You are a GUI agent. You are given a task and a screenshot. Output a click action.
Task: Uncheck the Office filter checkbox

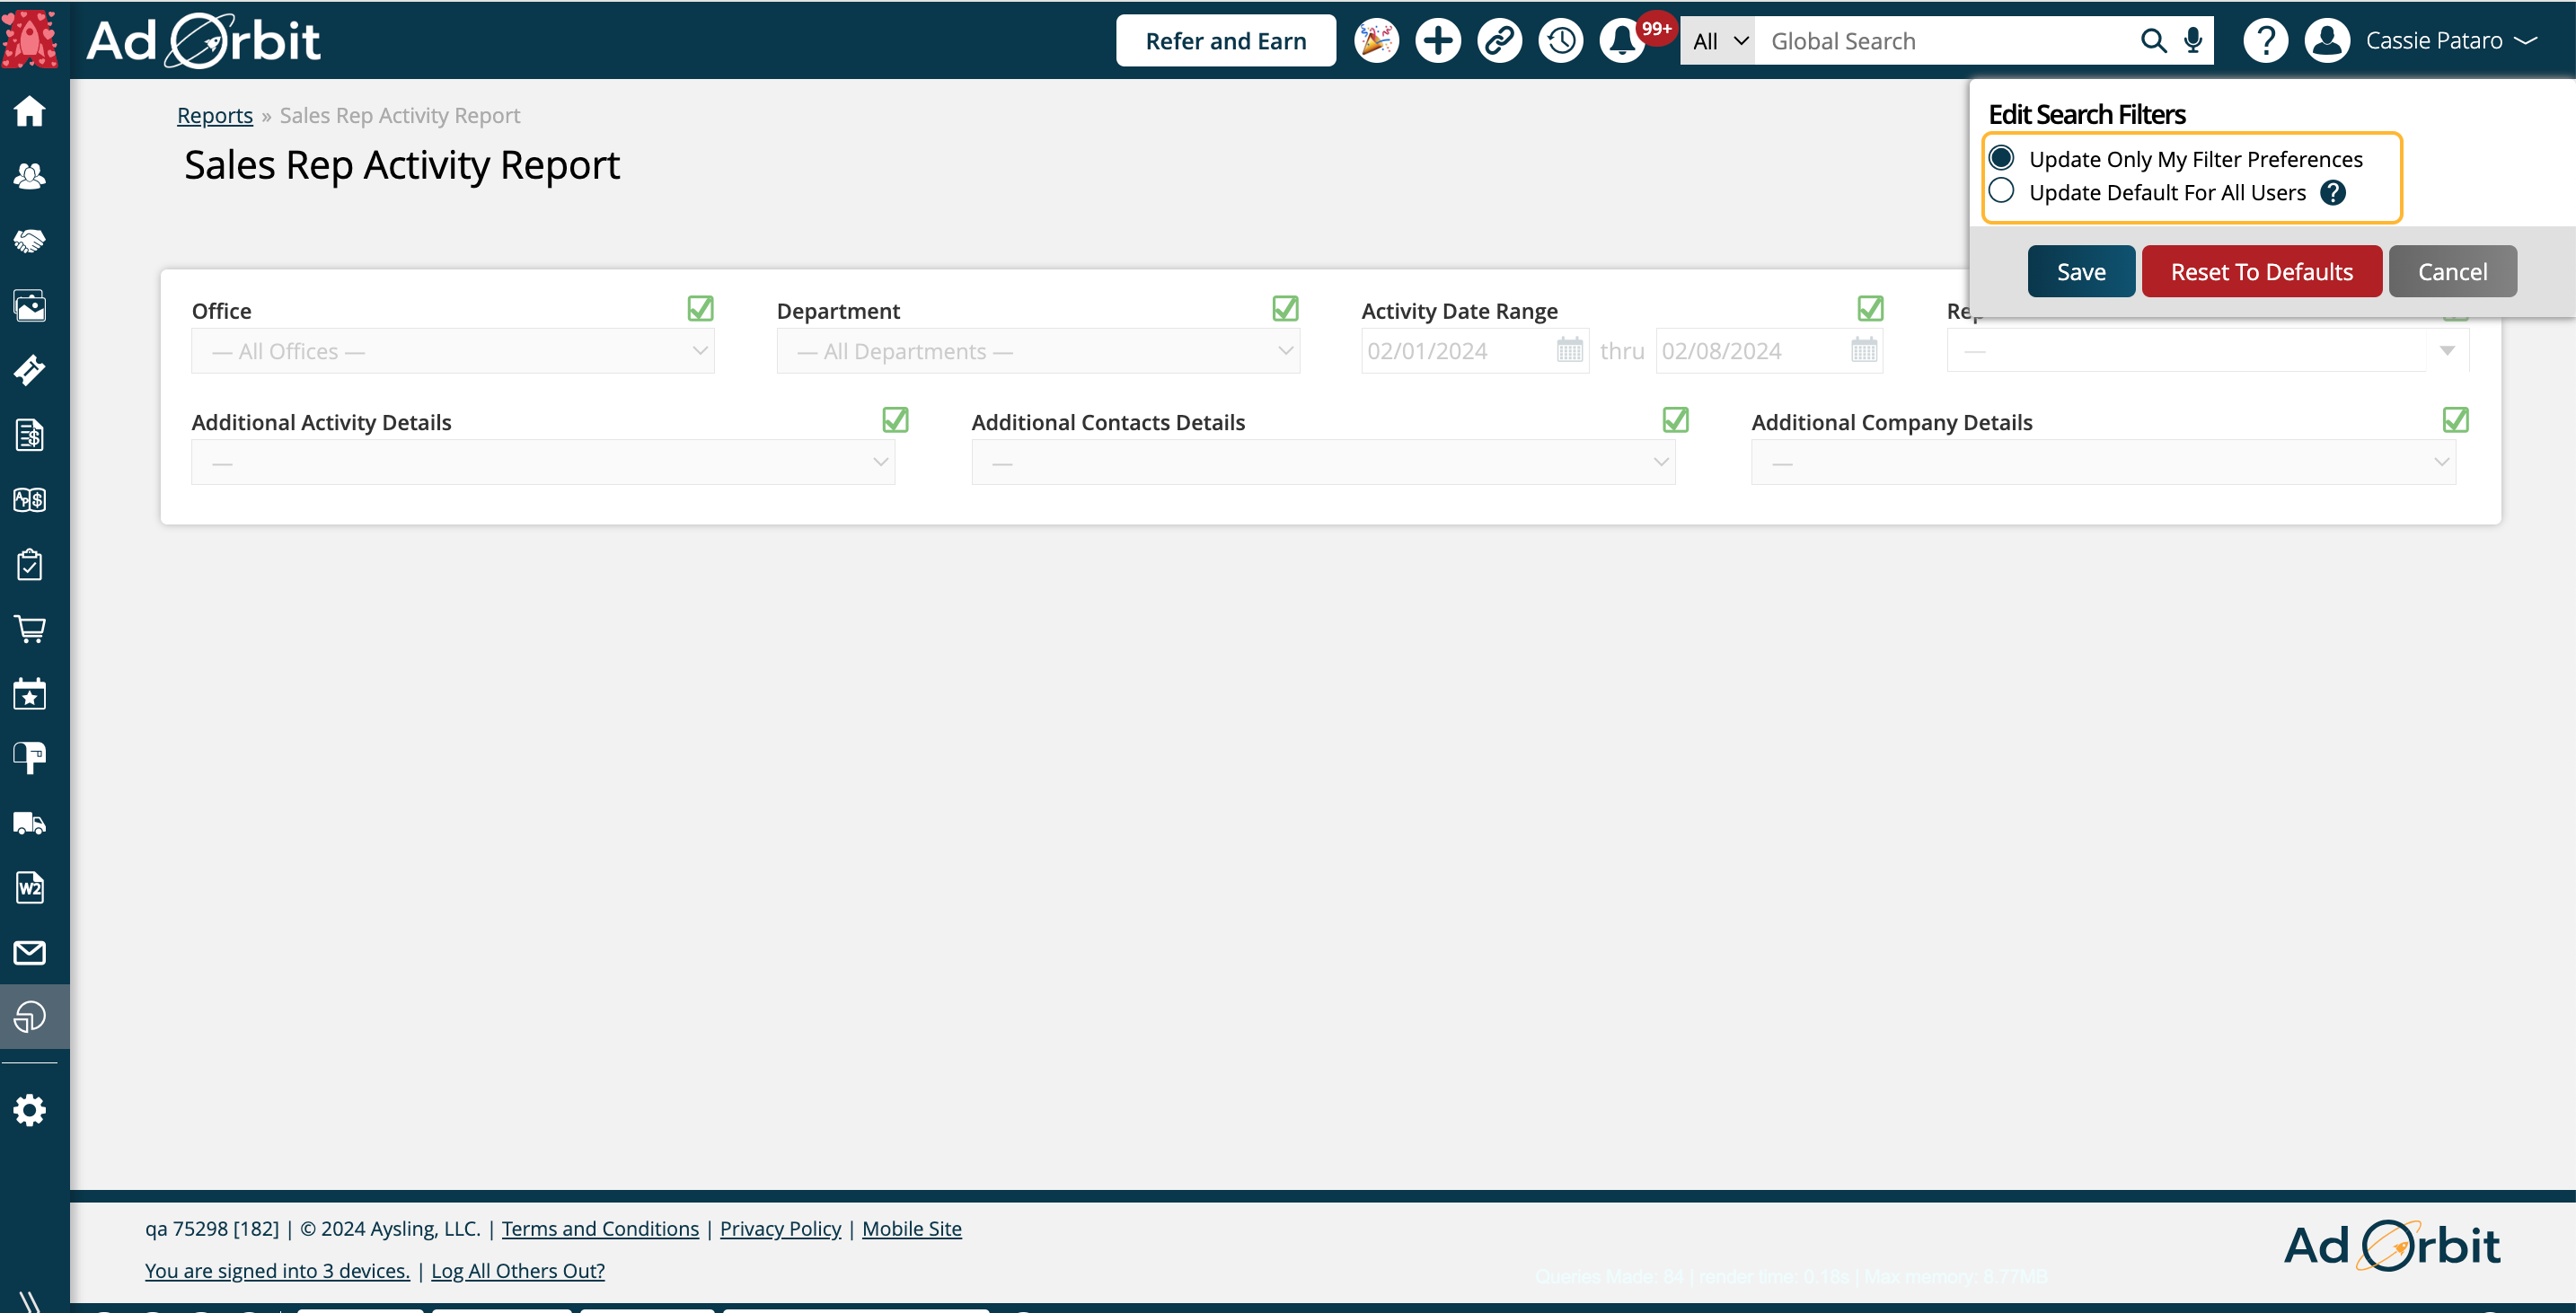(x=700, y=308)
